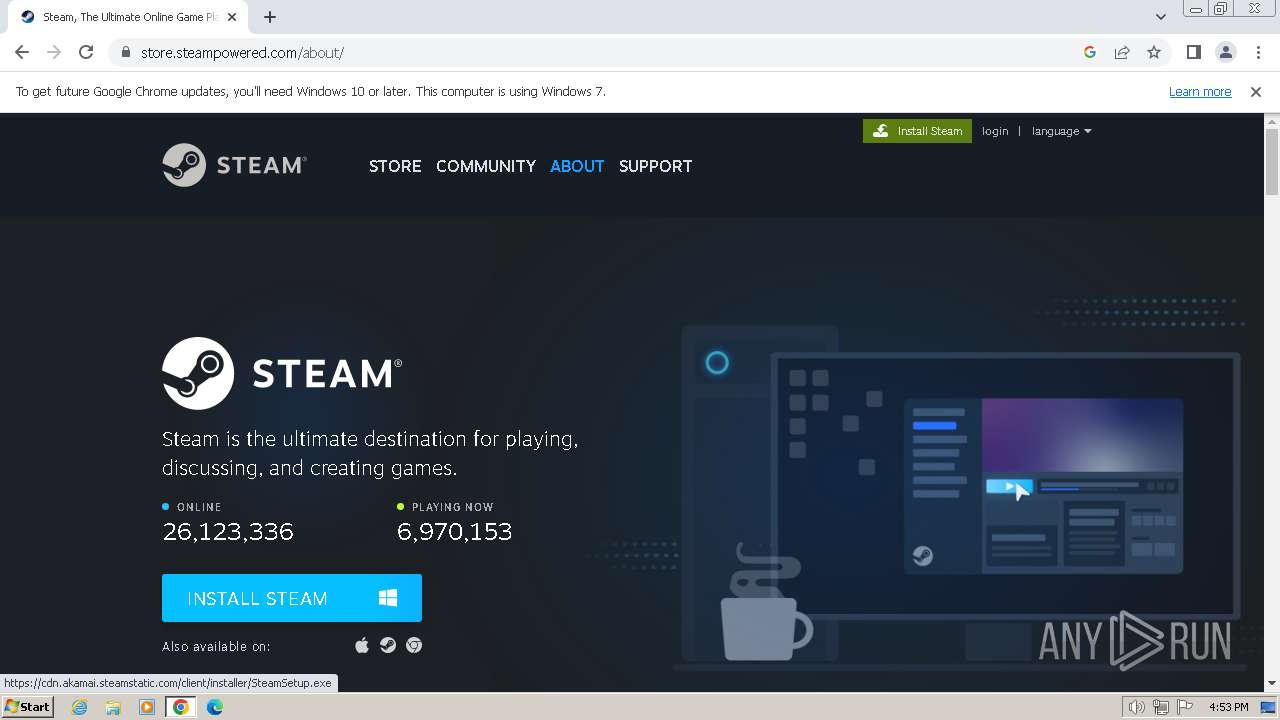Click the login link
Viewport: 1280px width, 720px height.
click(995, 131)
